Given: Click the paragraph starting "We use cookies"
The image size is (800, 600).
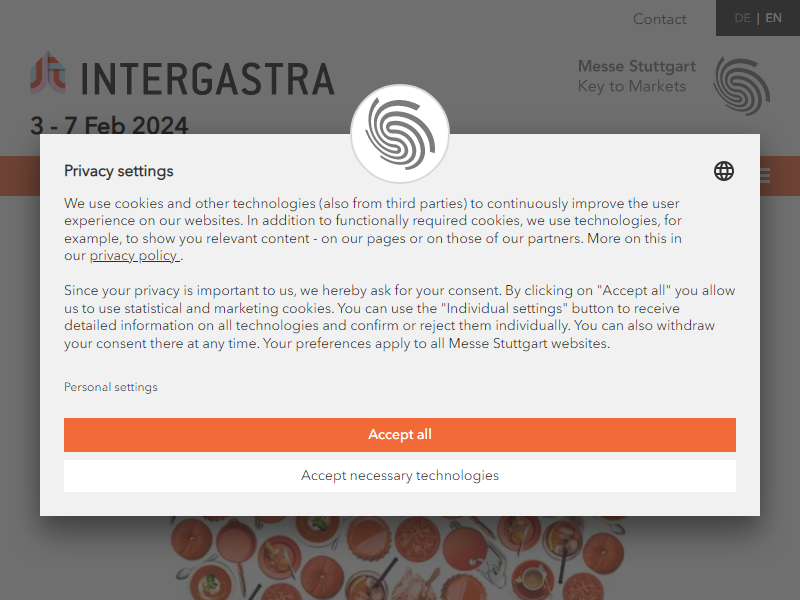Looking at the screenshot, I should pos(373,230).
